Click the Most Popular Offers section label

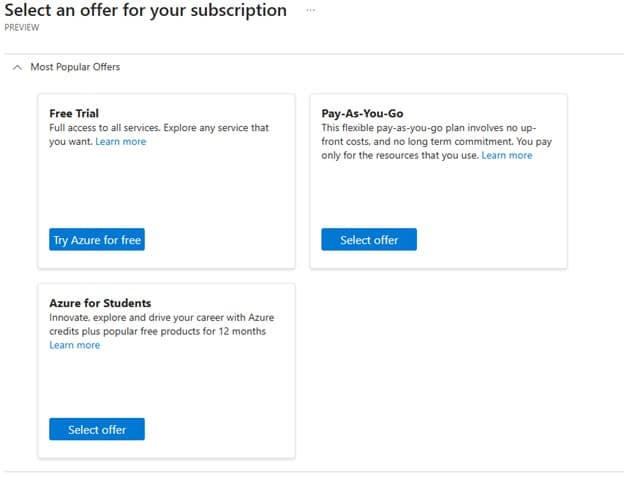click(75, 67)
